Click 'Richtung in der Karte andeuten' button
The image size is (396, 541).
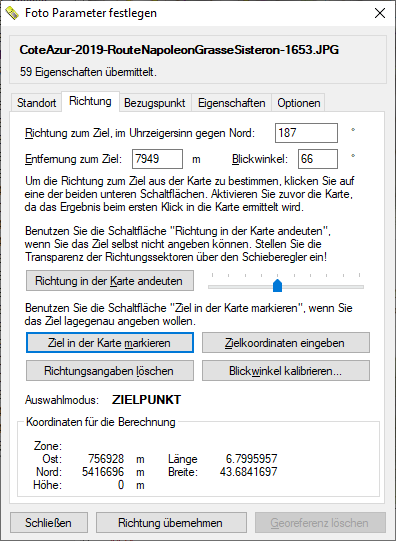[110, 281]
